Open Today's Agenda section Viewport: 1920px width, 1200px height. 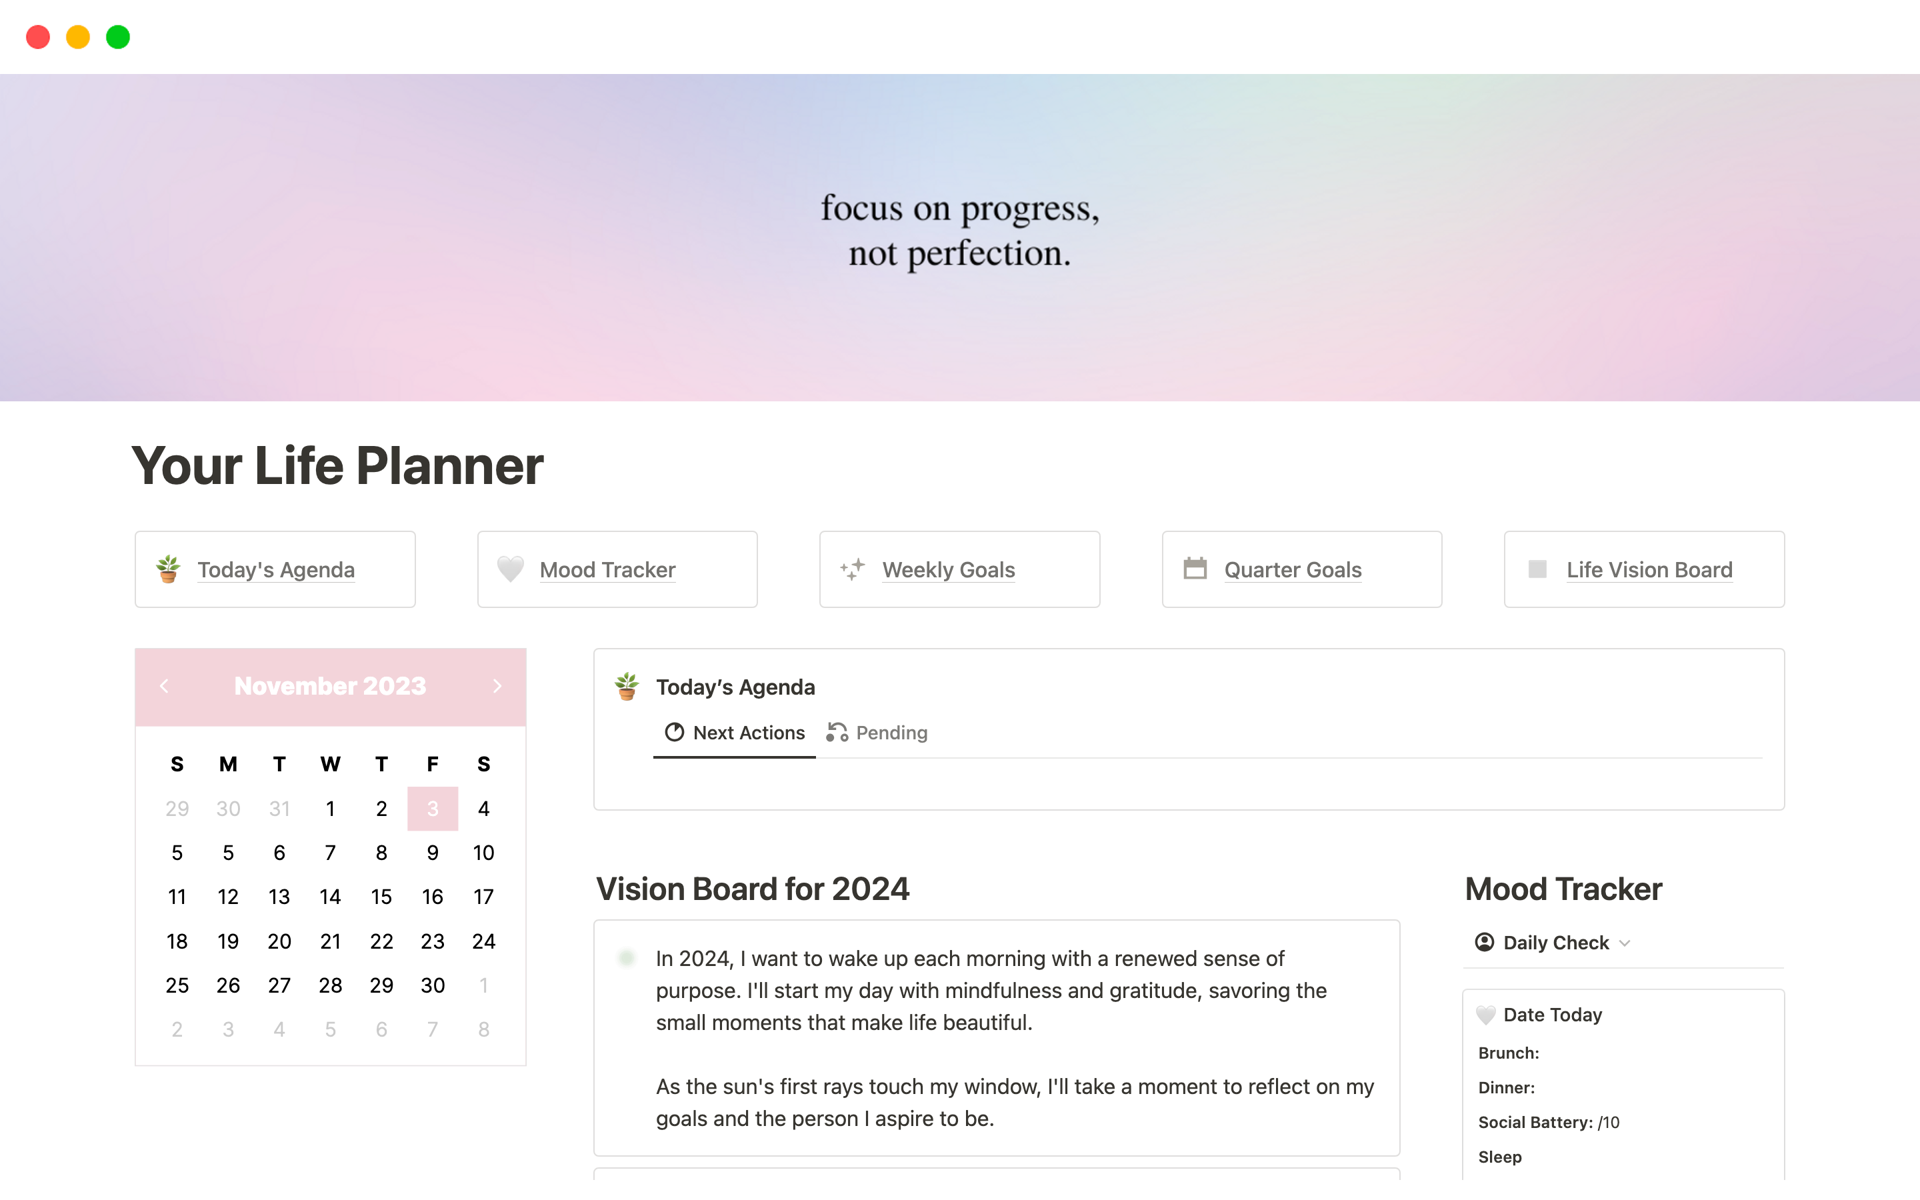(274, 568)
